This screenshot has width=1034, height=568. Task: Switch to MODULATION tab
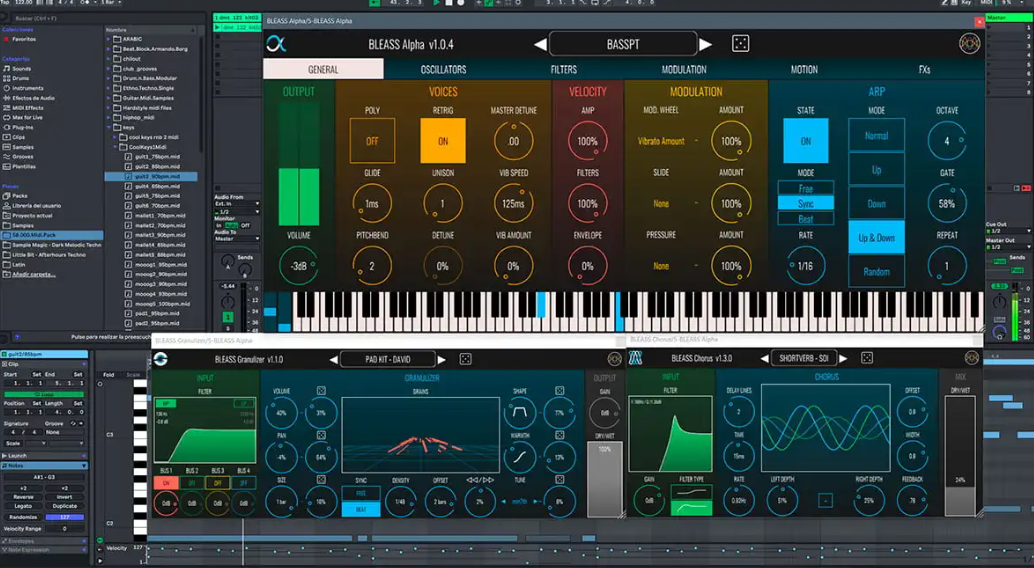tap(684, 69)
